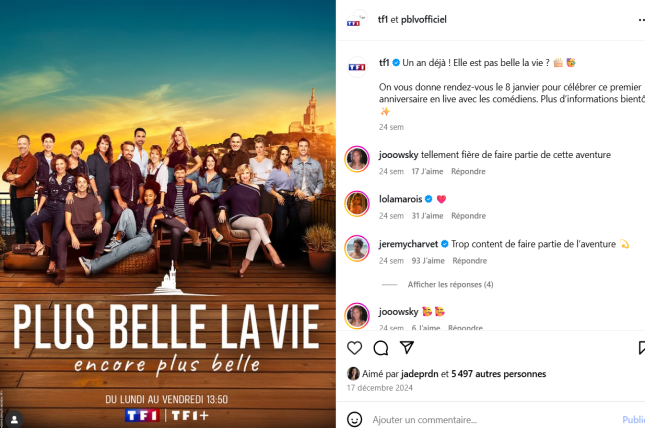View who liked via '5 497 autres personnes'
645x428 pixels.
coord(499,374)
